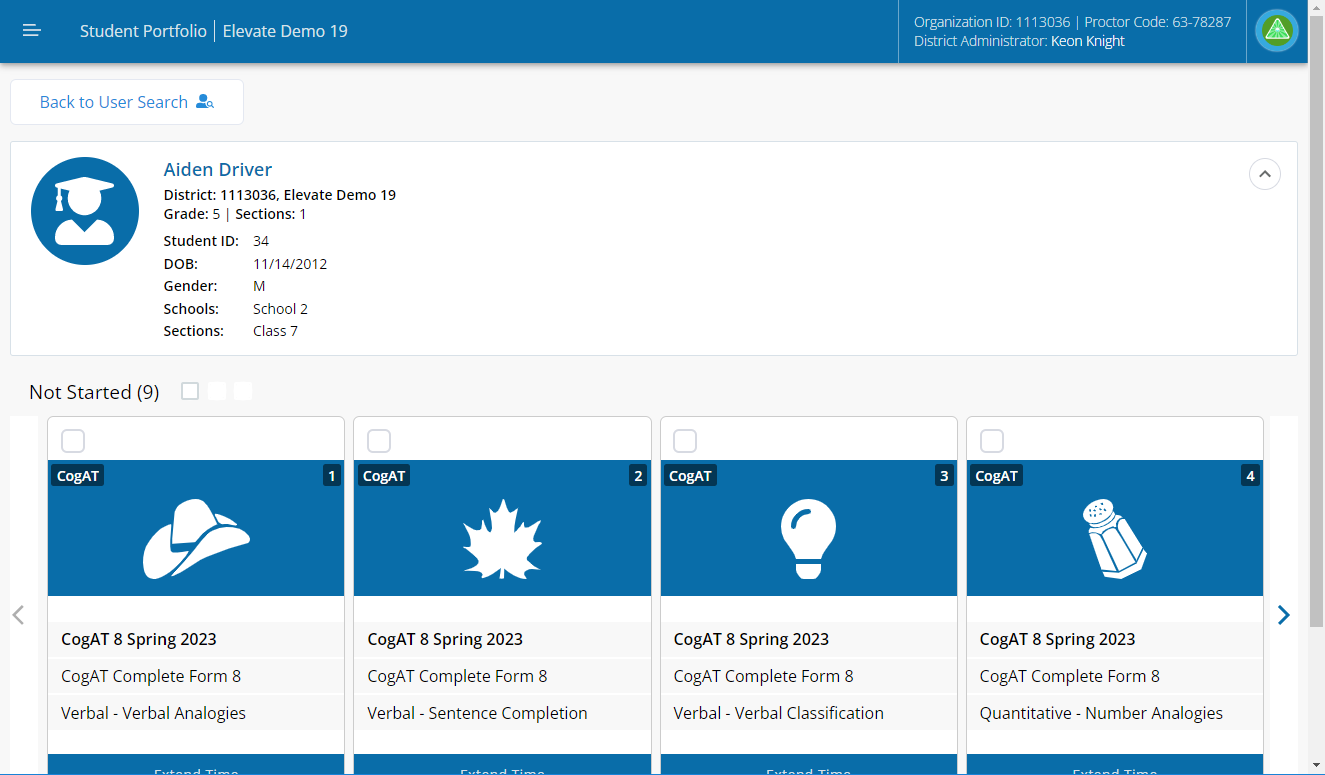Viewport: 1325px width, 775px height.
Task: Check the Number Analogies card checkbox
Action: pos(992,441)
